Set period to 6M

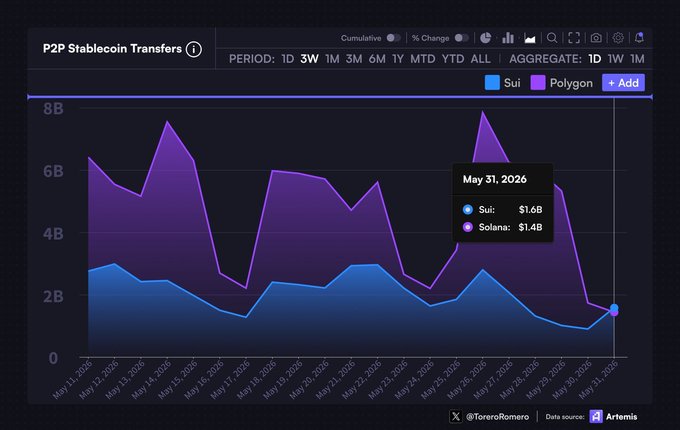pyautogui.click(x=377, y=59)
